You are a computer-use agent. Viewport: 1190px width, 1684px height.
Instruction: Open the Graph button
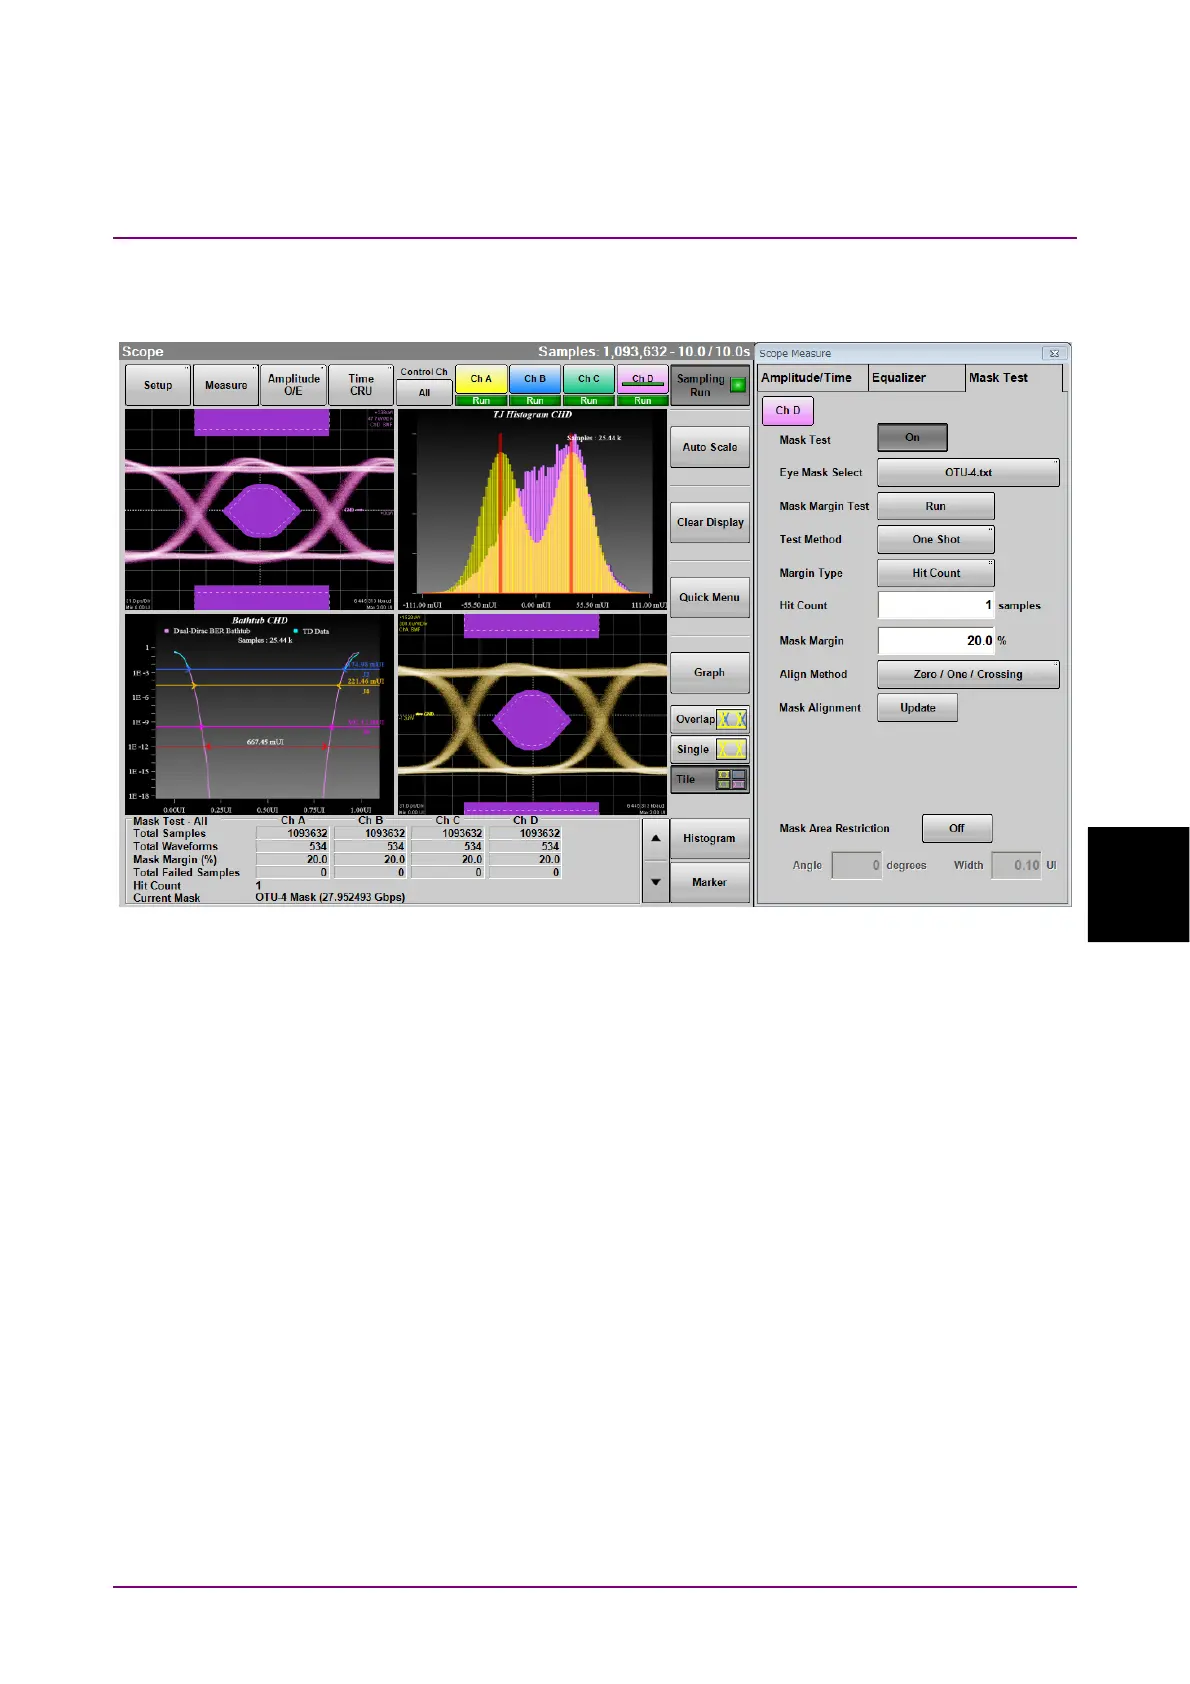coord(709,672)
